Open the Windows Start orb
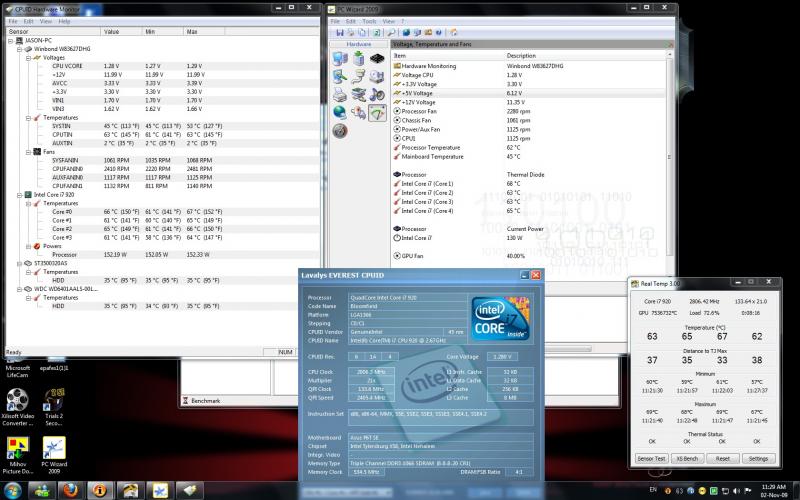The image size is (800, 500). click(12, 491)
